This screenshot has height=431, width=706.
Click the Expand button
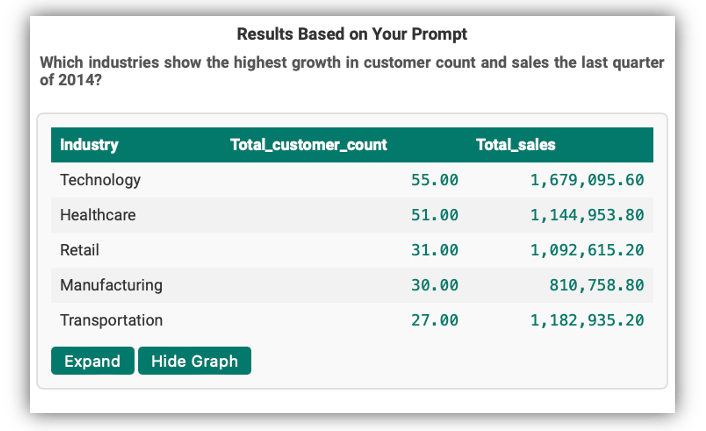[x=93, y=361]
